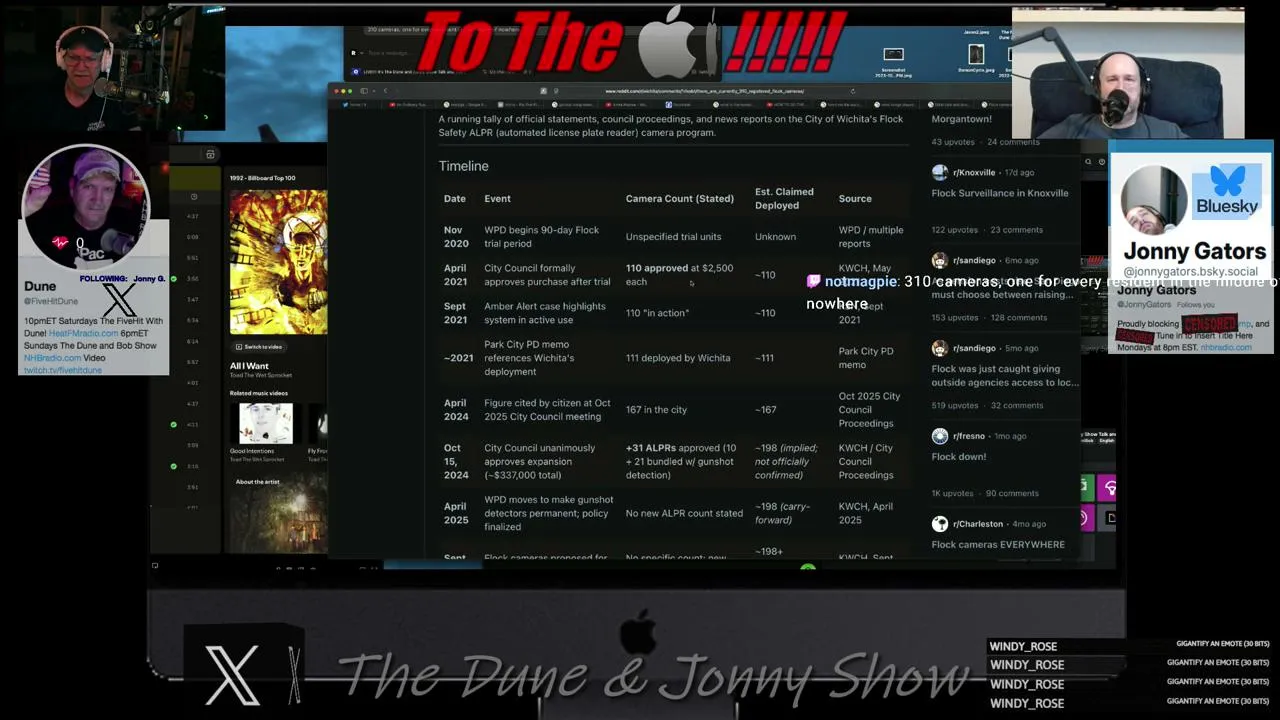Open the r/Knoxville community avatar
The image size is (1280, 720).
tap(940, 172)
